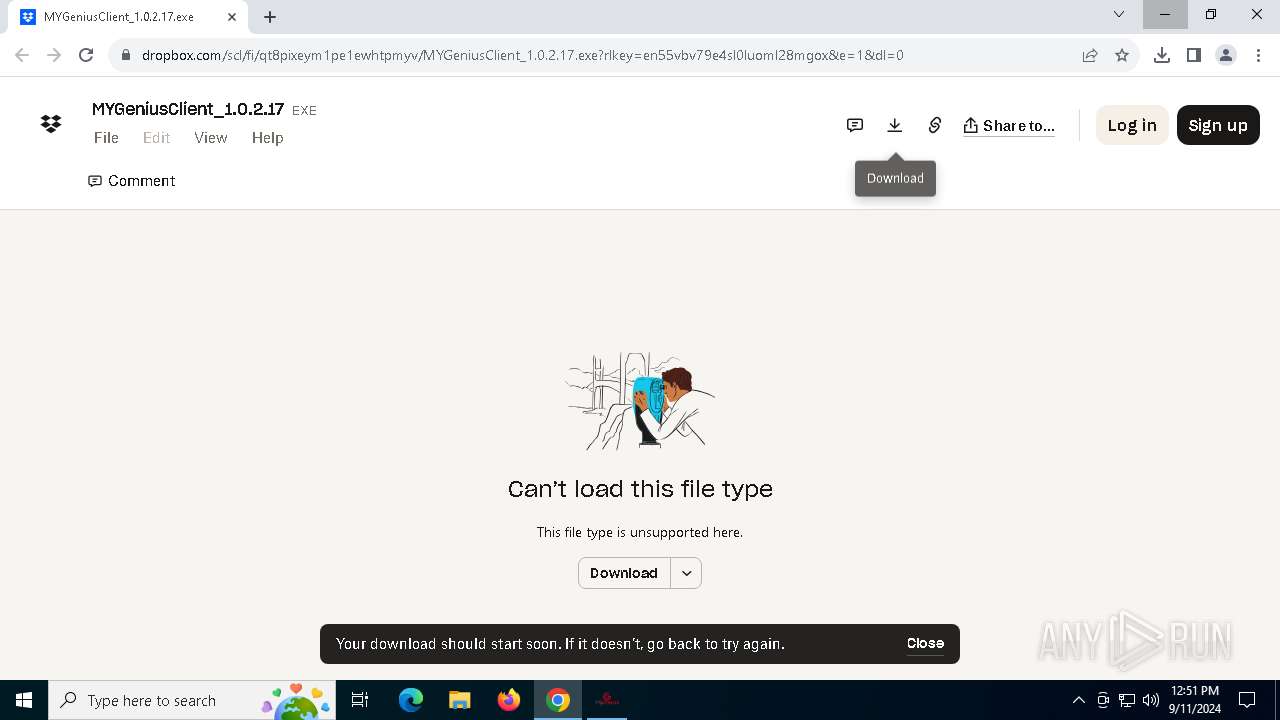
Task: Open the Chrome profile avatar
Action: click(x=1226, y=55)
